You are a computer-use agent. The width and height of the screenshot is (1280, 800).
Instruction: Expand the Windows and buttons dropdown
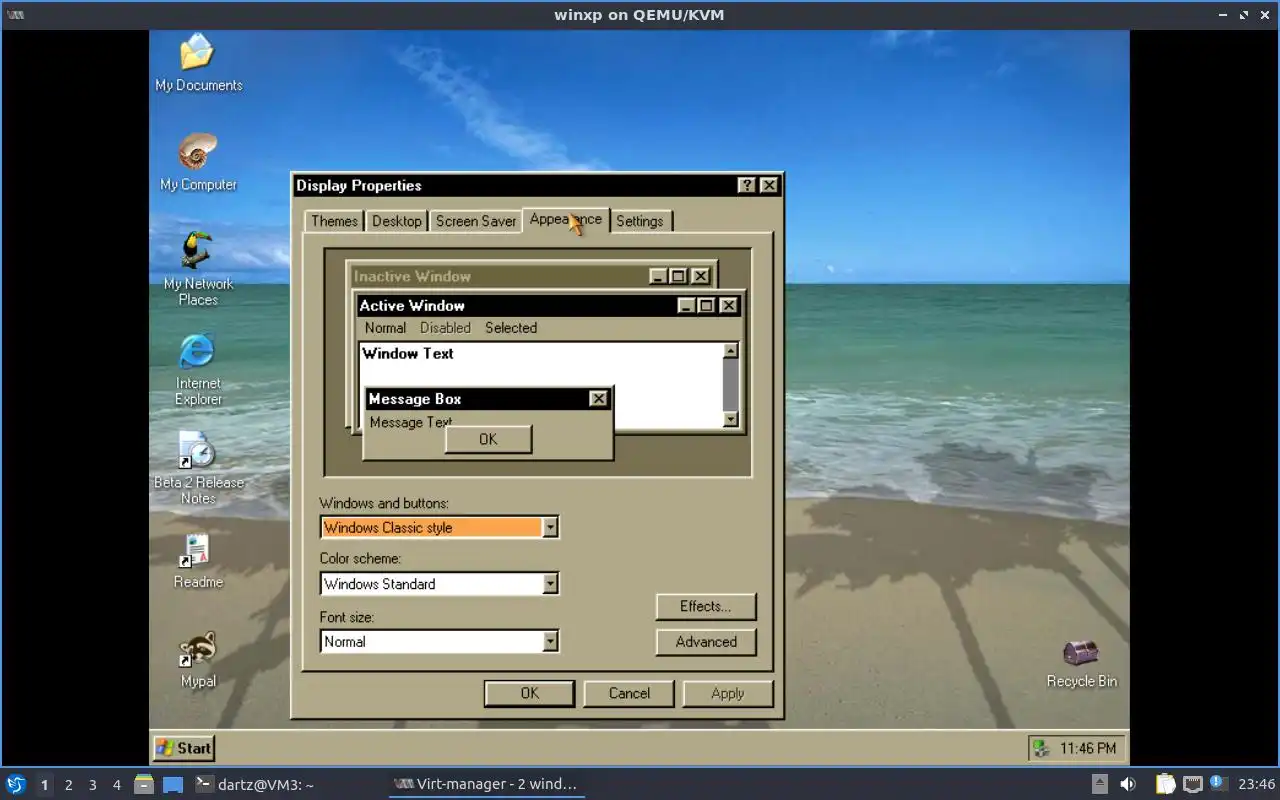550,528
